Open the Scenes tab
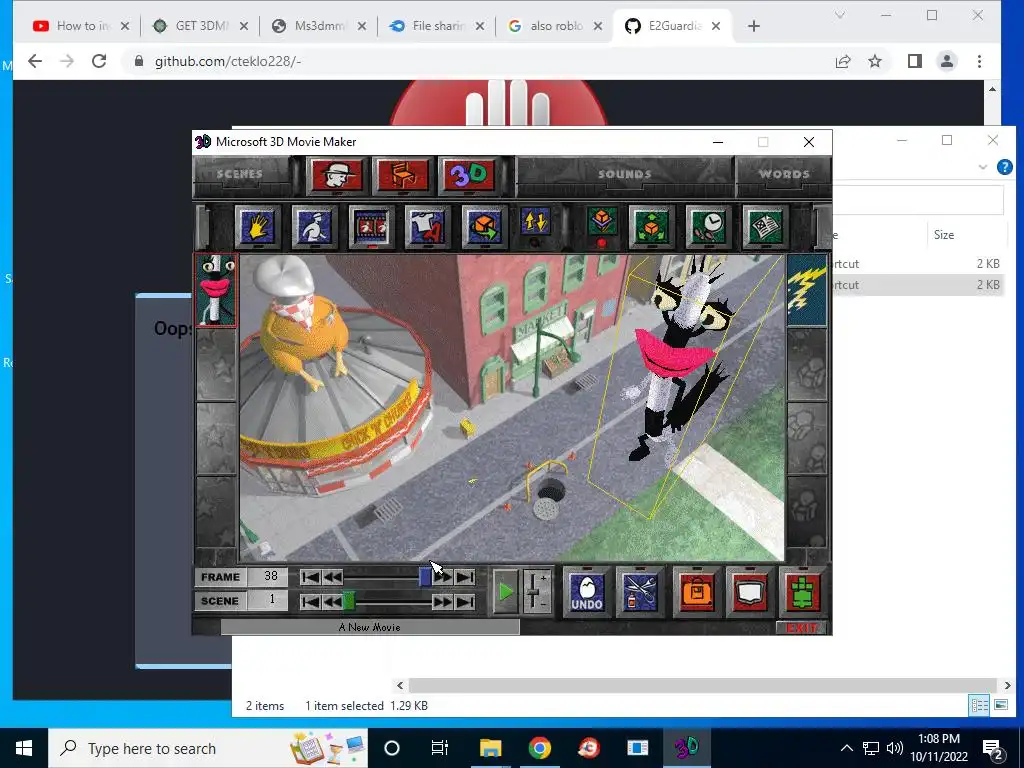 coord(240,174)
